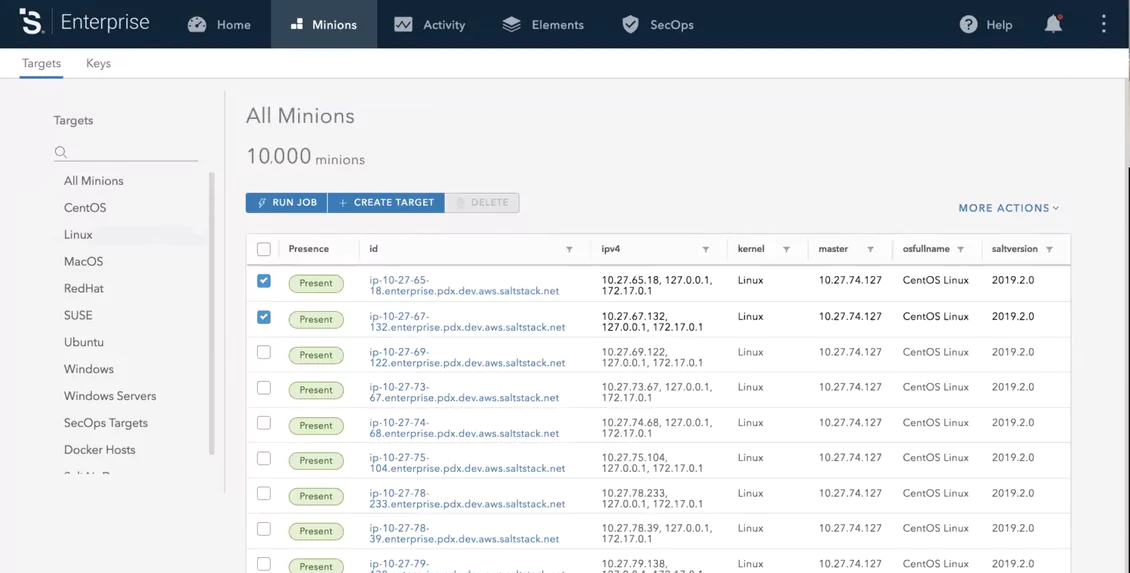Click the 10,000 minions count
1130x573 pixels.
click(x=306, y=156)
